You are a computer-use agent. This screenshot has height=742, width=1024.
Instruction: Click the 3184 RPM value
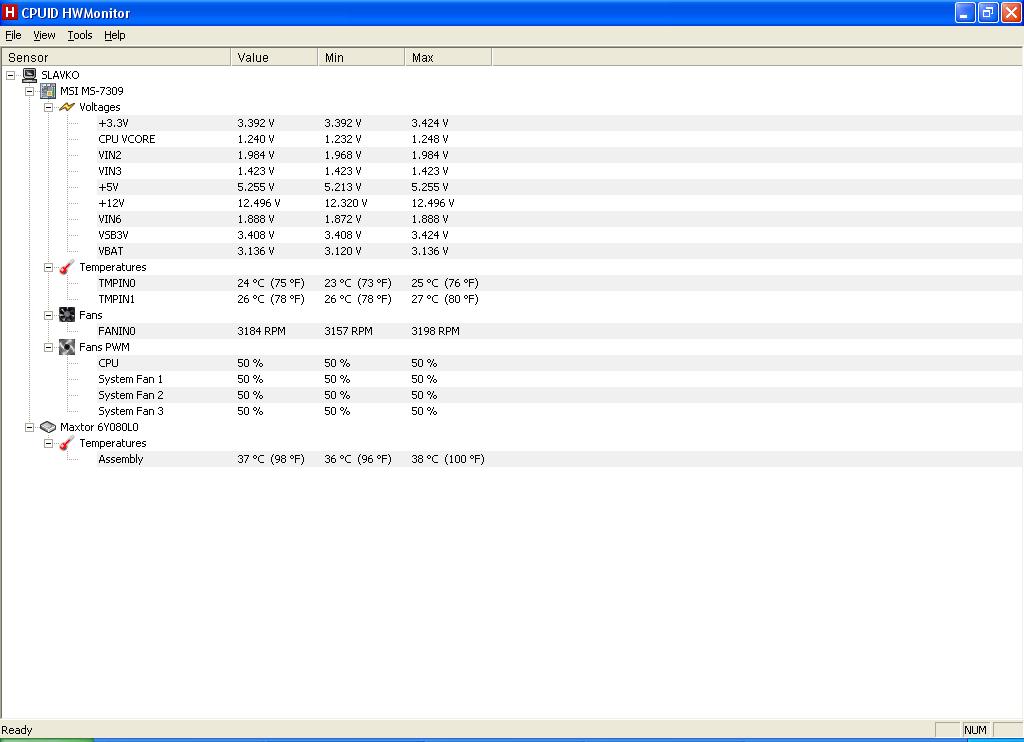(261, 331)
